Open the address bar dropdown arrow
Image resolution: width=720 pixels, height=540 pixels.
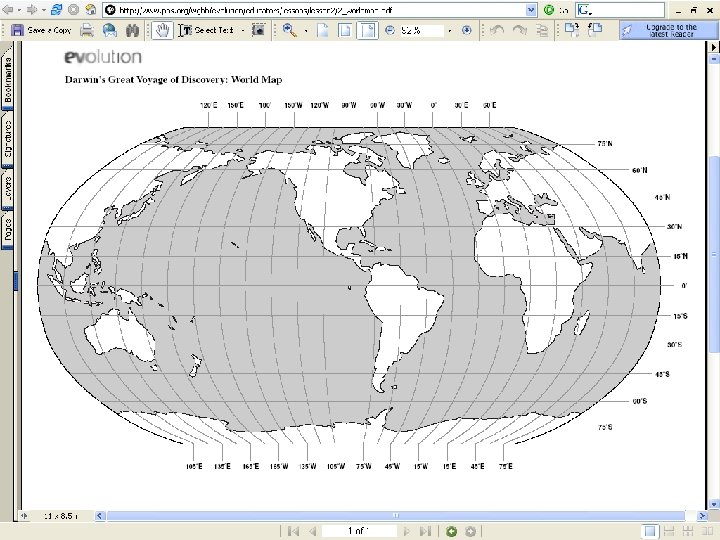[531, 10]
